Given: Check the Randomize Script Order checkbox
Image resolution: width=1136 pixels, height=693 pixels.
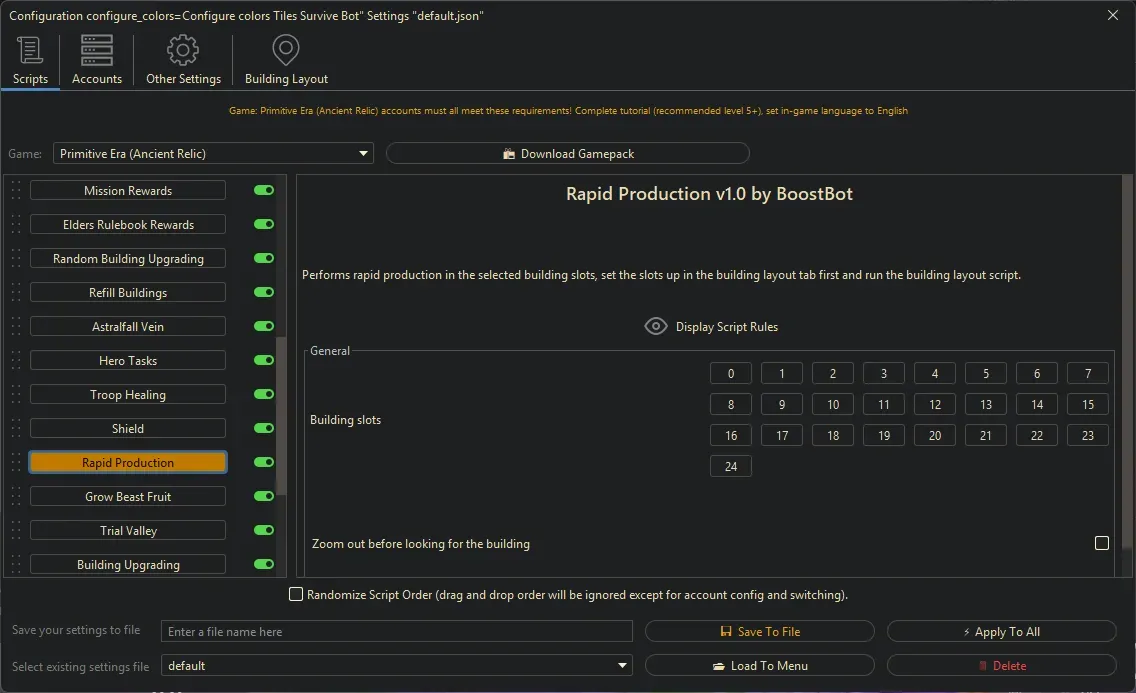Looking at the screenshot, I should click(296, 594).
